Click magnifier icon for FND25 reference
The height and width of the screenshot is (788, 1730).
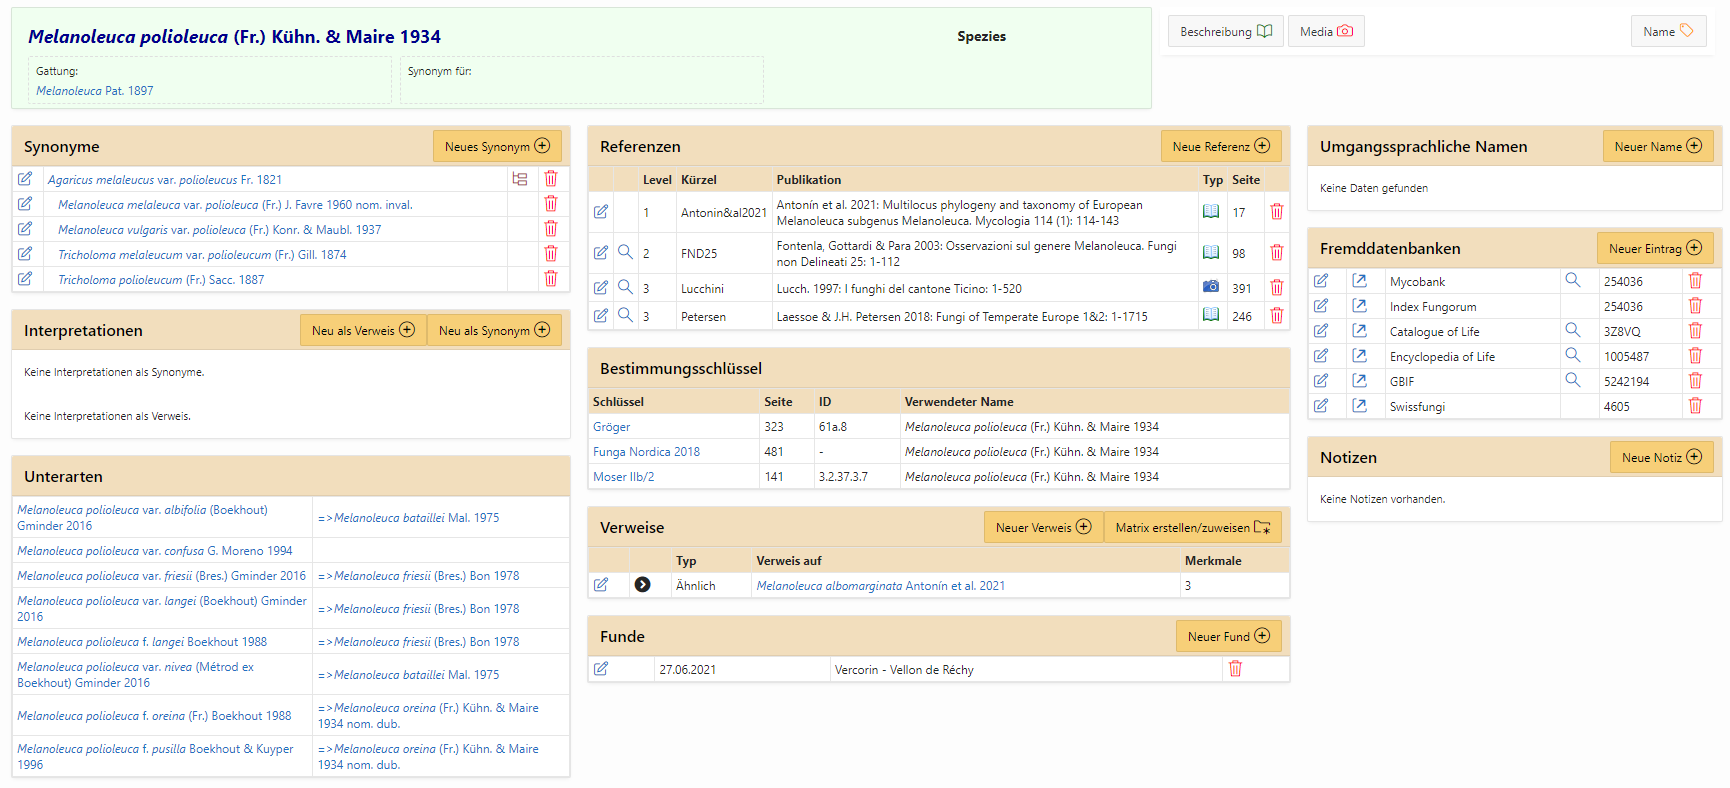(x=625, y=252)
